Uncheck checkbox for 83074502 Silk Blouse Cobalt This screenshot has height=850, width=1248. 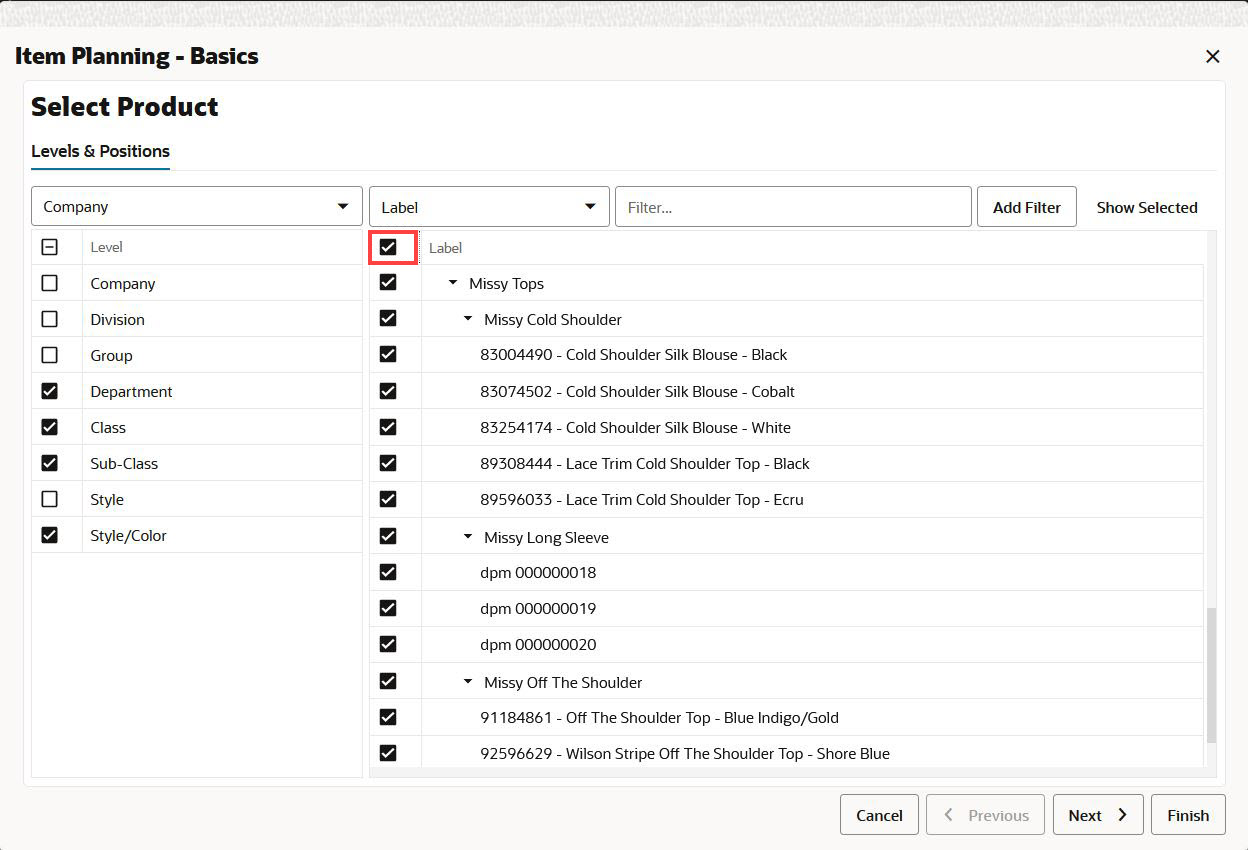pyautogui.click(x=388, y=391)
